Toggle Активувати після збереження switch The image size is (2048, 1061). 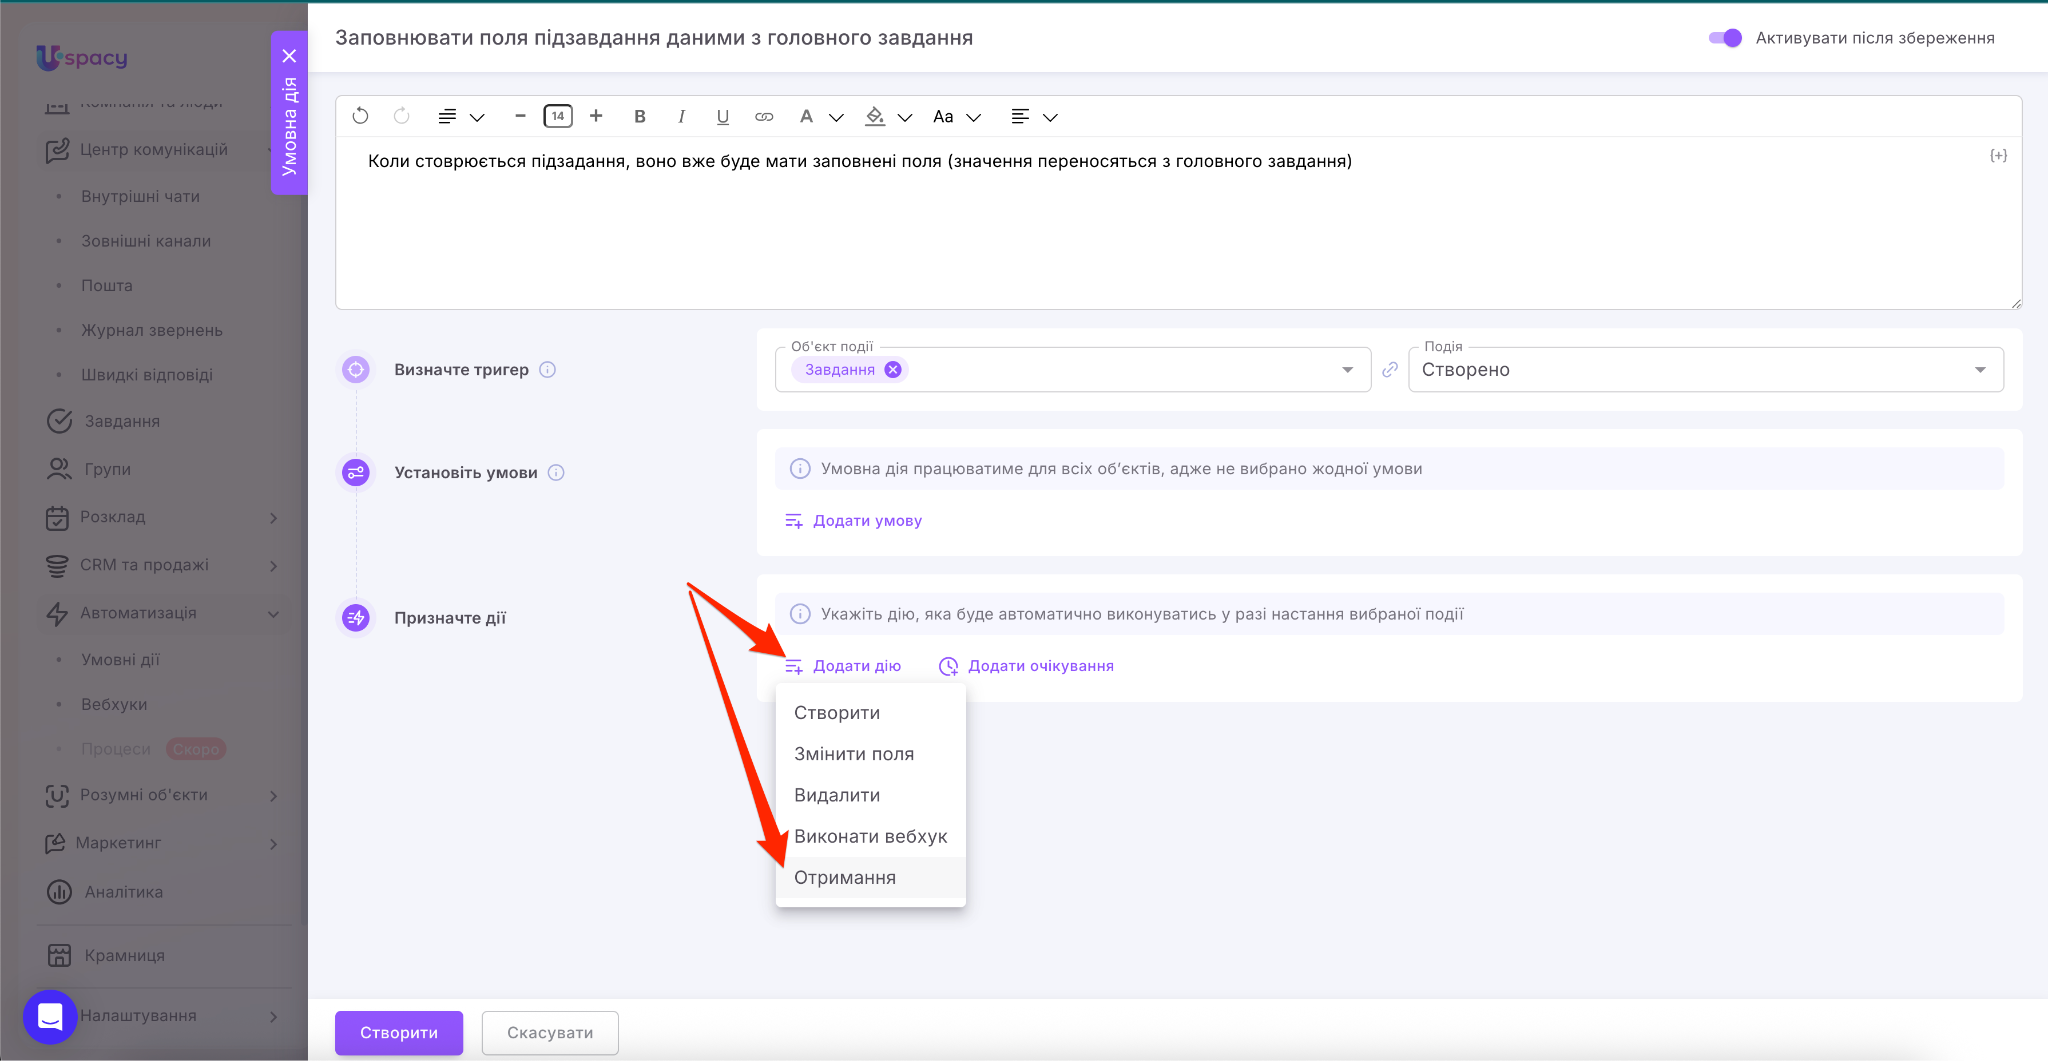click(1725, 38)
